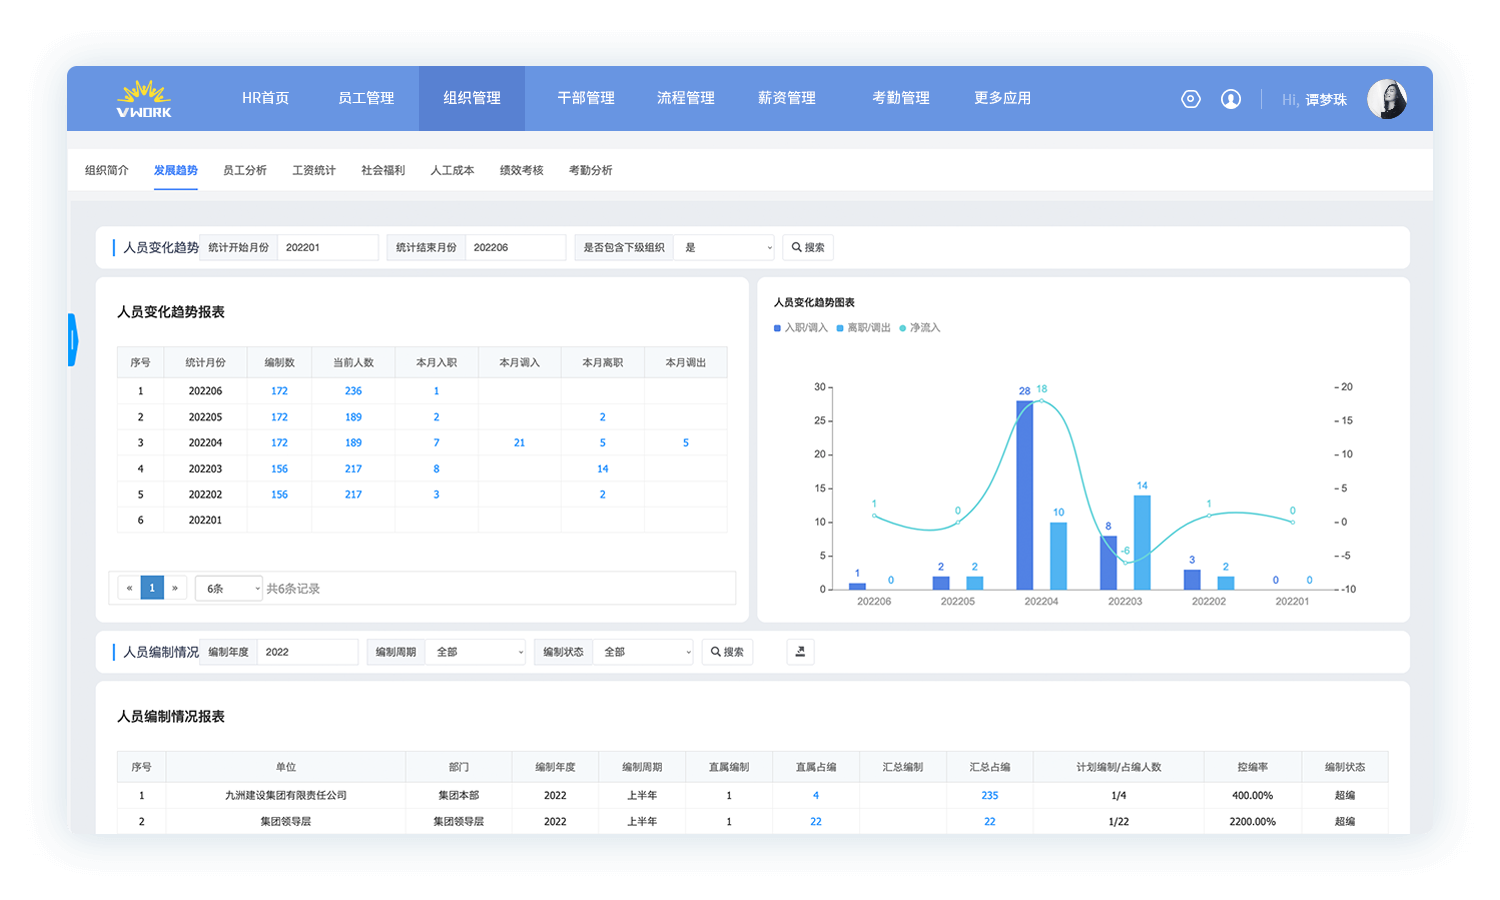Open 薪资管理 in top navigation
The image size is (1500, 900).
point(787,98)
